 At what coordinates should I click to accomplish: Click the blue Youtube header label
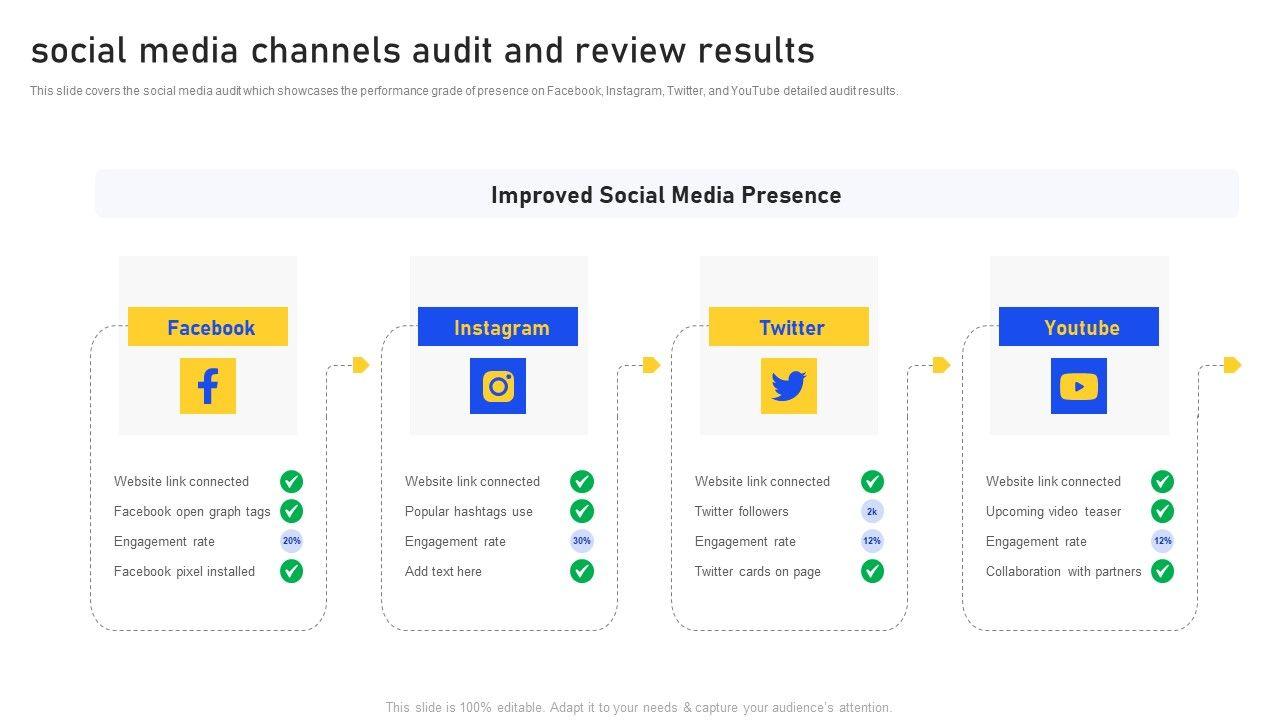pyautogui.click(x=1078, y=327)
